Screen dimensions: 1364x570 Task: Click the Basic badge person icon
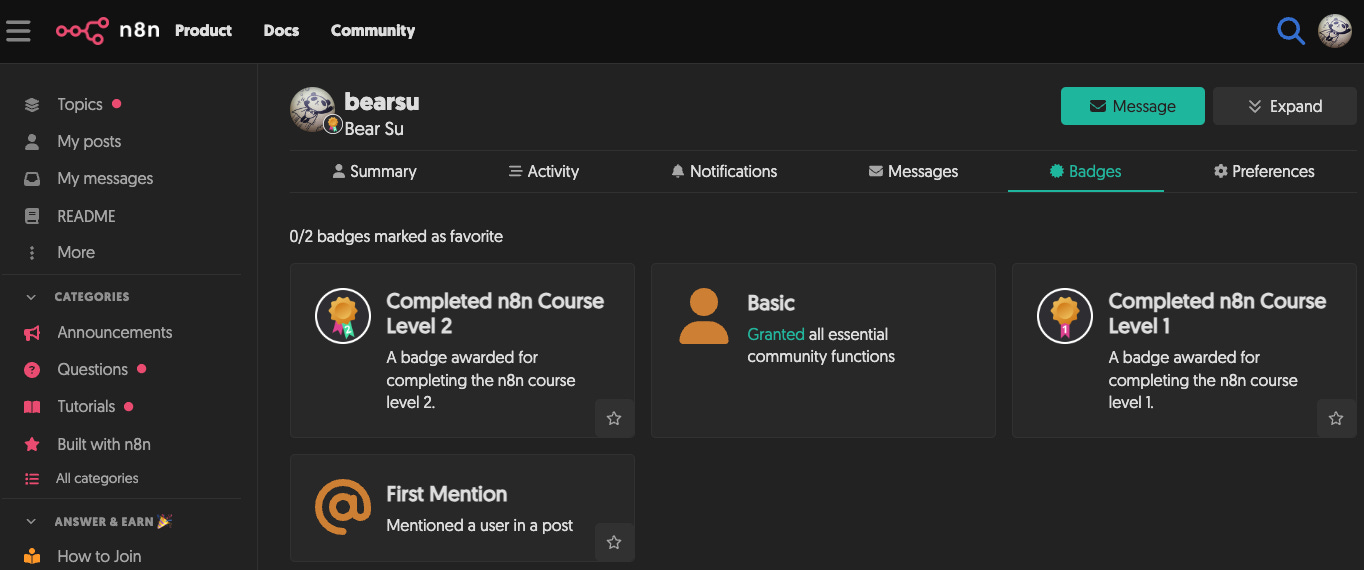coord(704,316)
